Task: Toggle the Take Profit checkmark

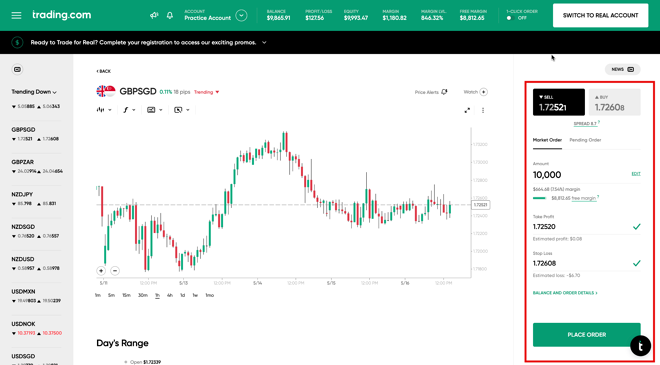Action: 636,227
